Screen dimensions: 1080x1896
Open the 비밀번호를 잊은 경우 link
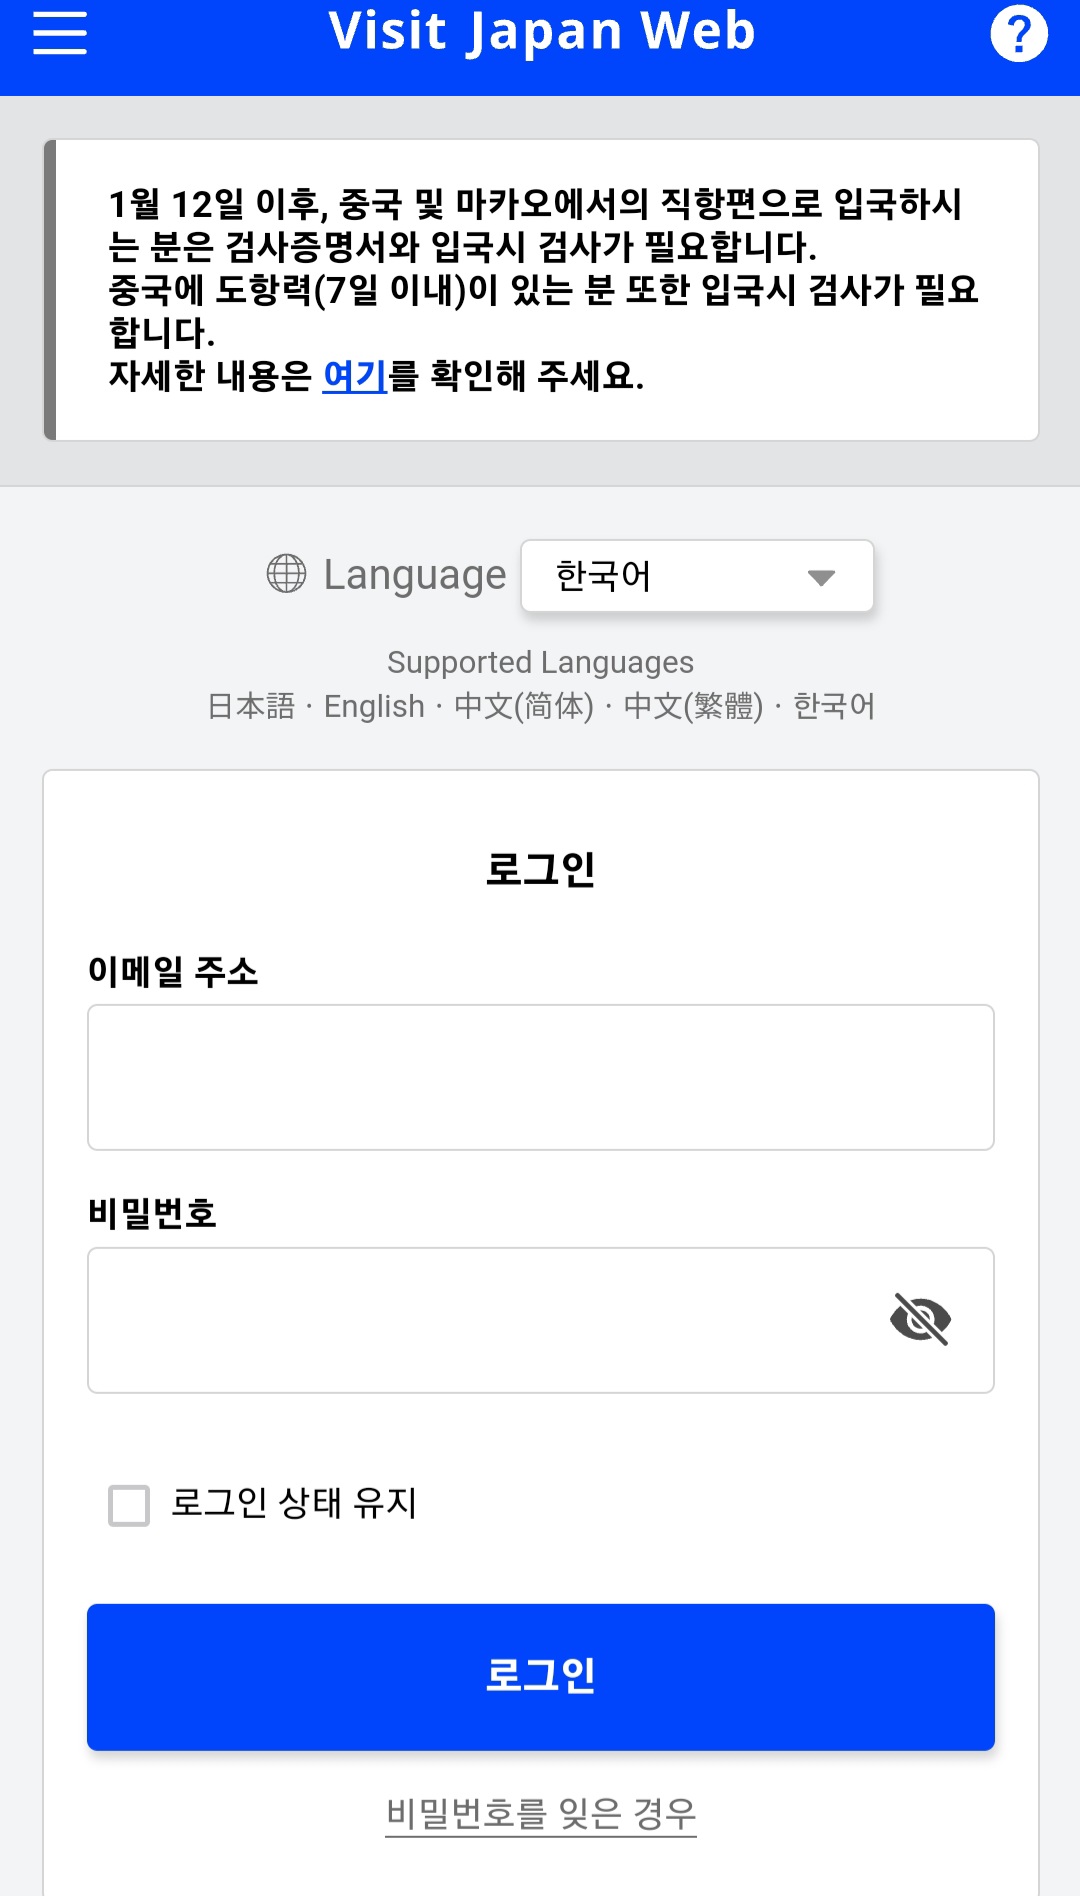click(x=541, y=1813)
